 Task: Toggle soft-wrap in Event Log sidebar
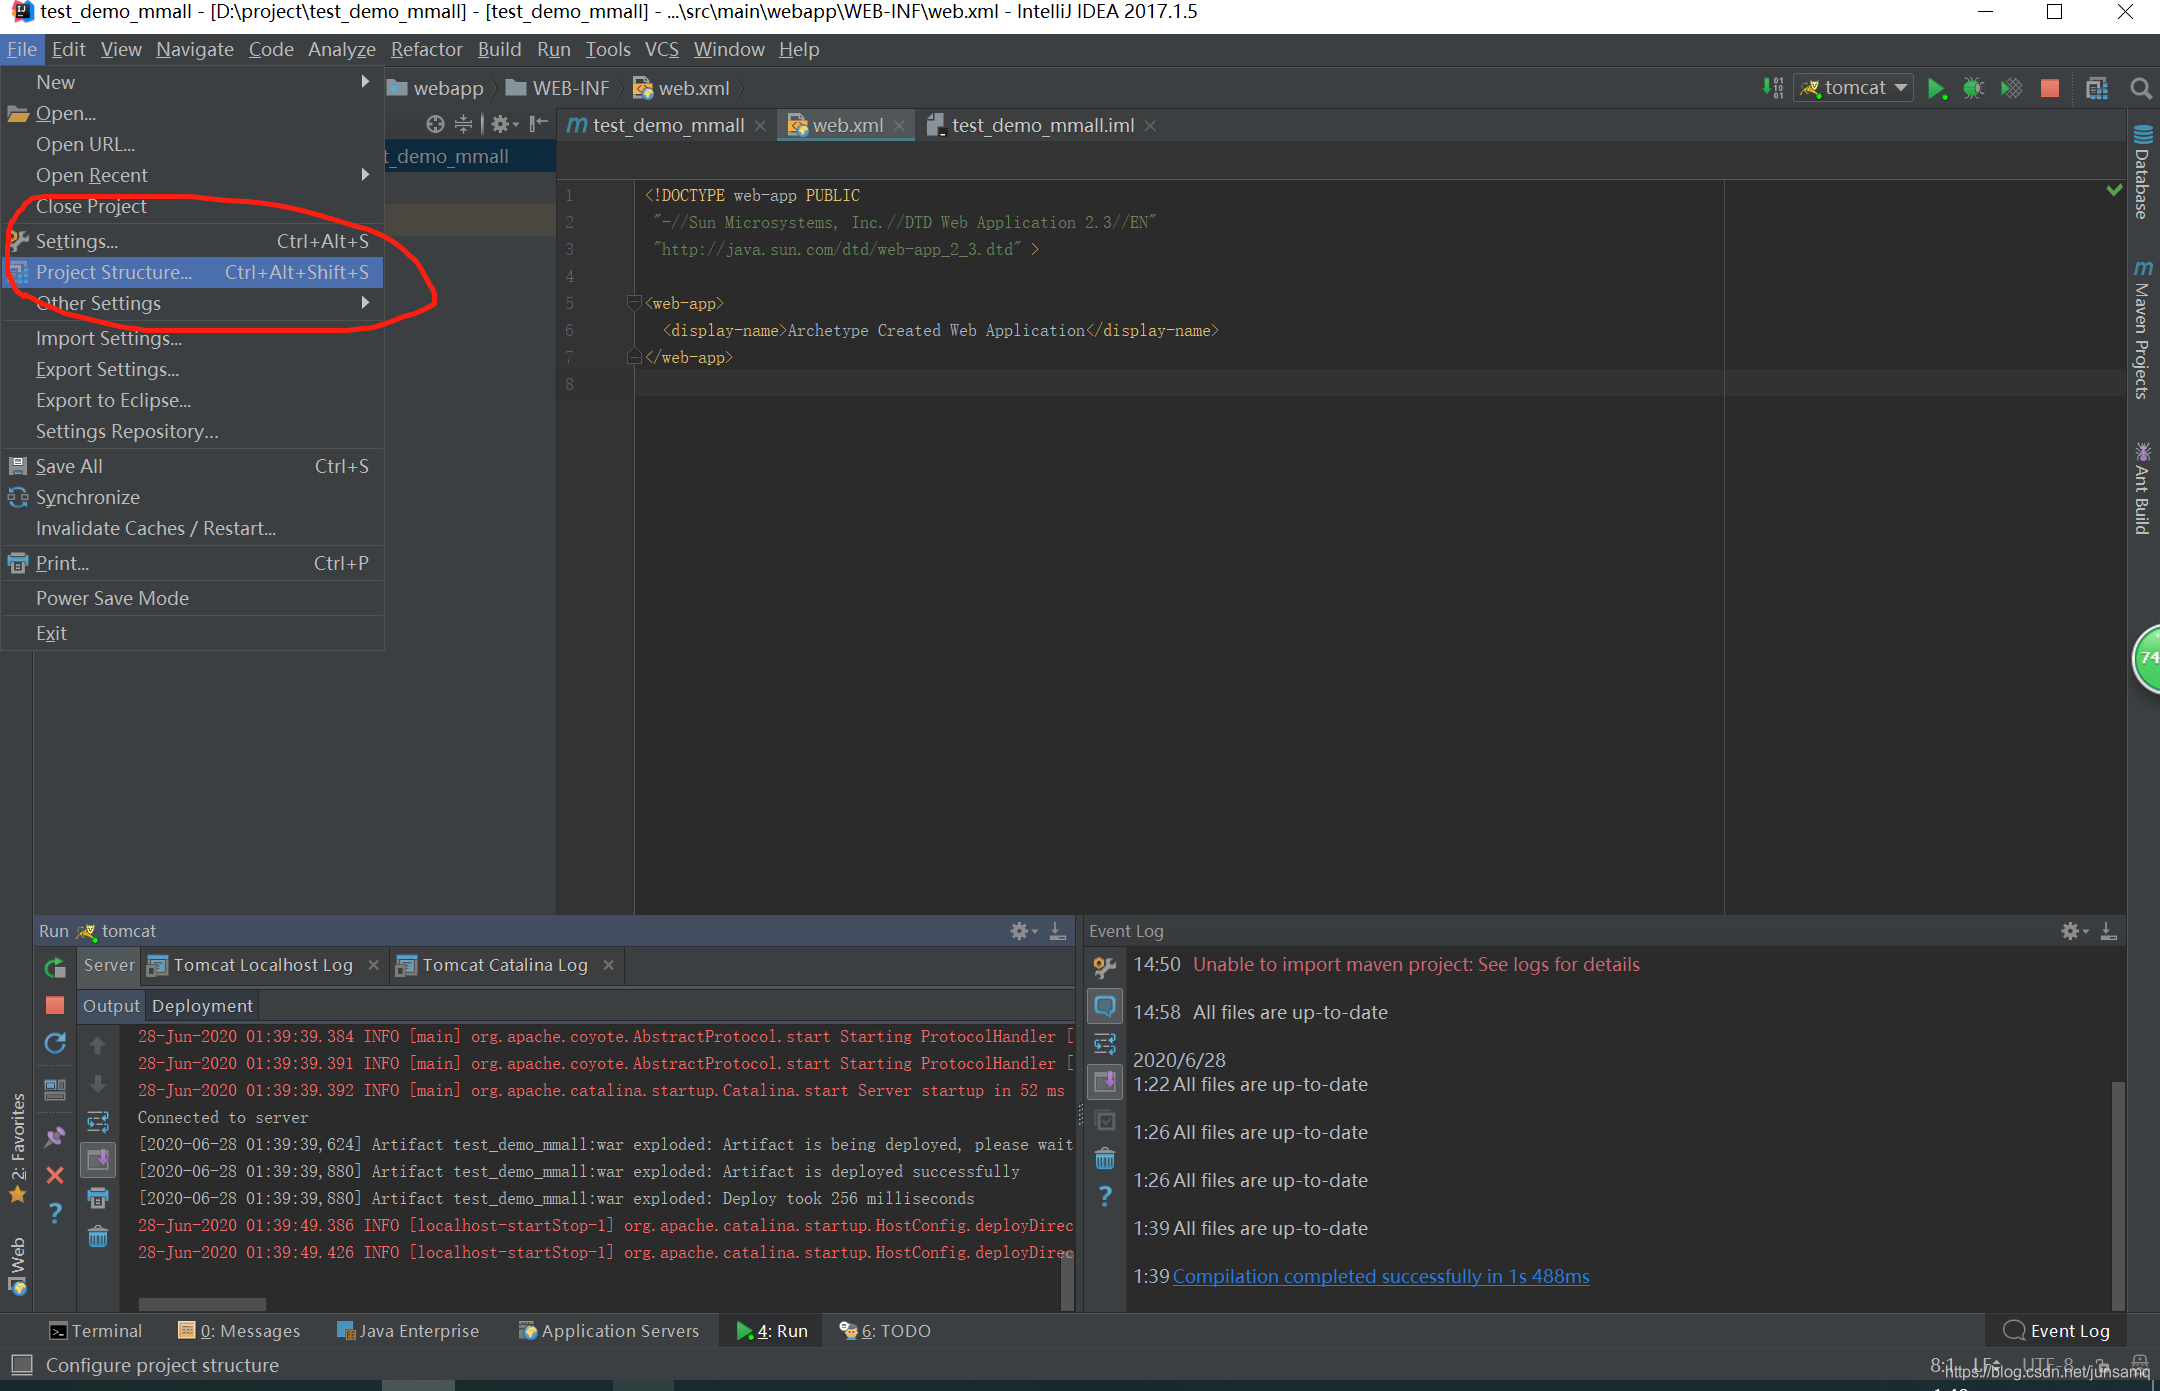[x=1105, y=1044]
